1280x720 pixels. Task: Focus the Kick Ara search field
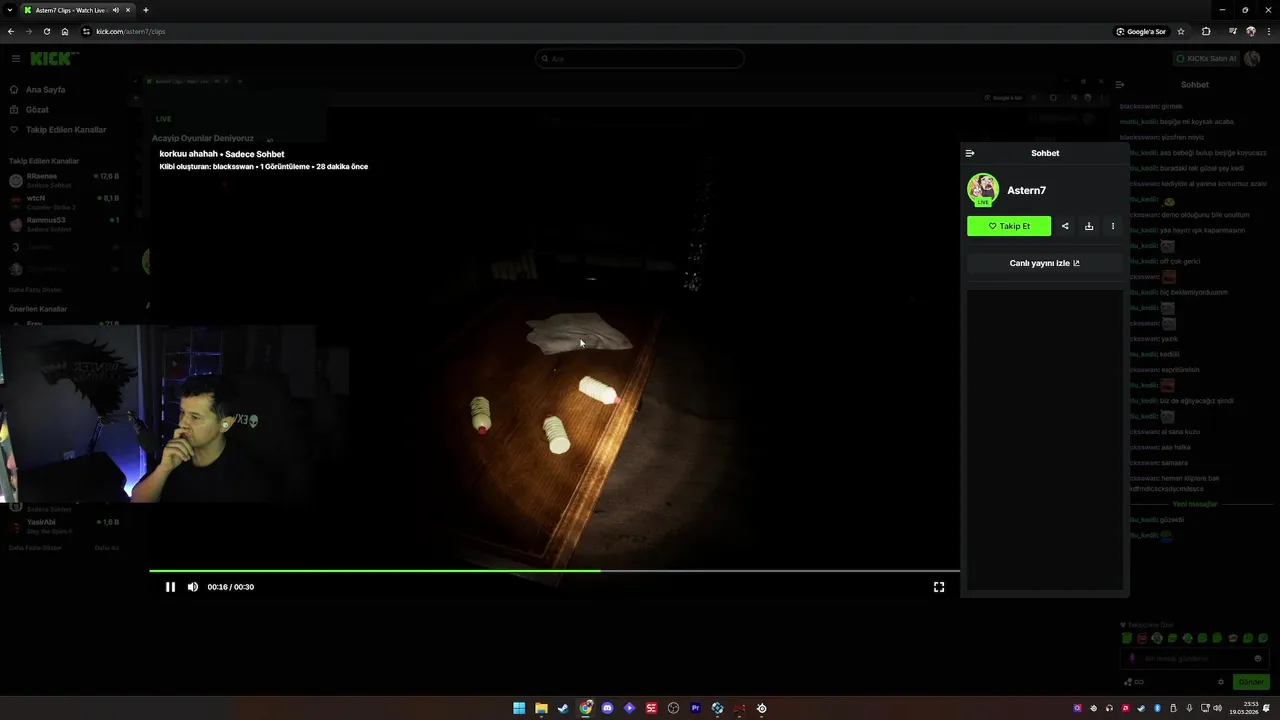tap(640, 59)
